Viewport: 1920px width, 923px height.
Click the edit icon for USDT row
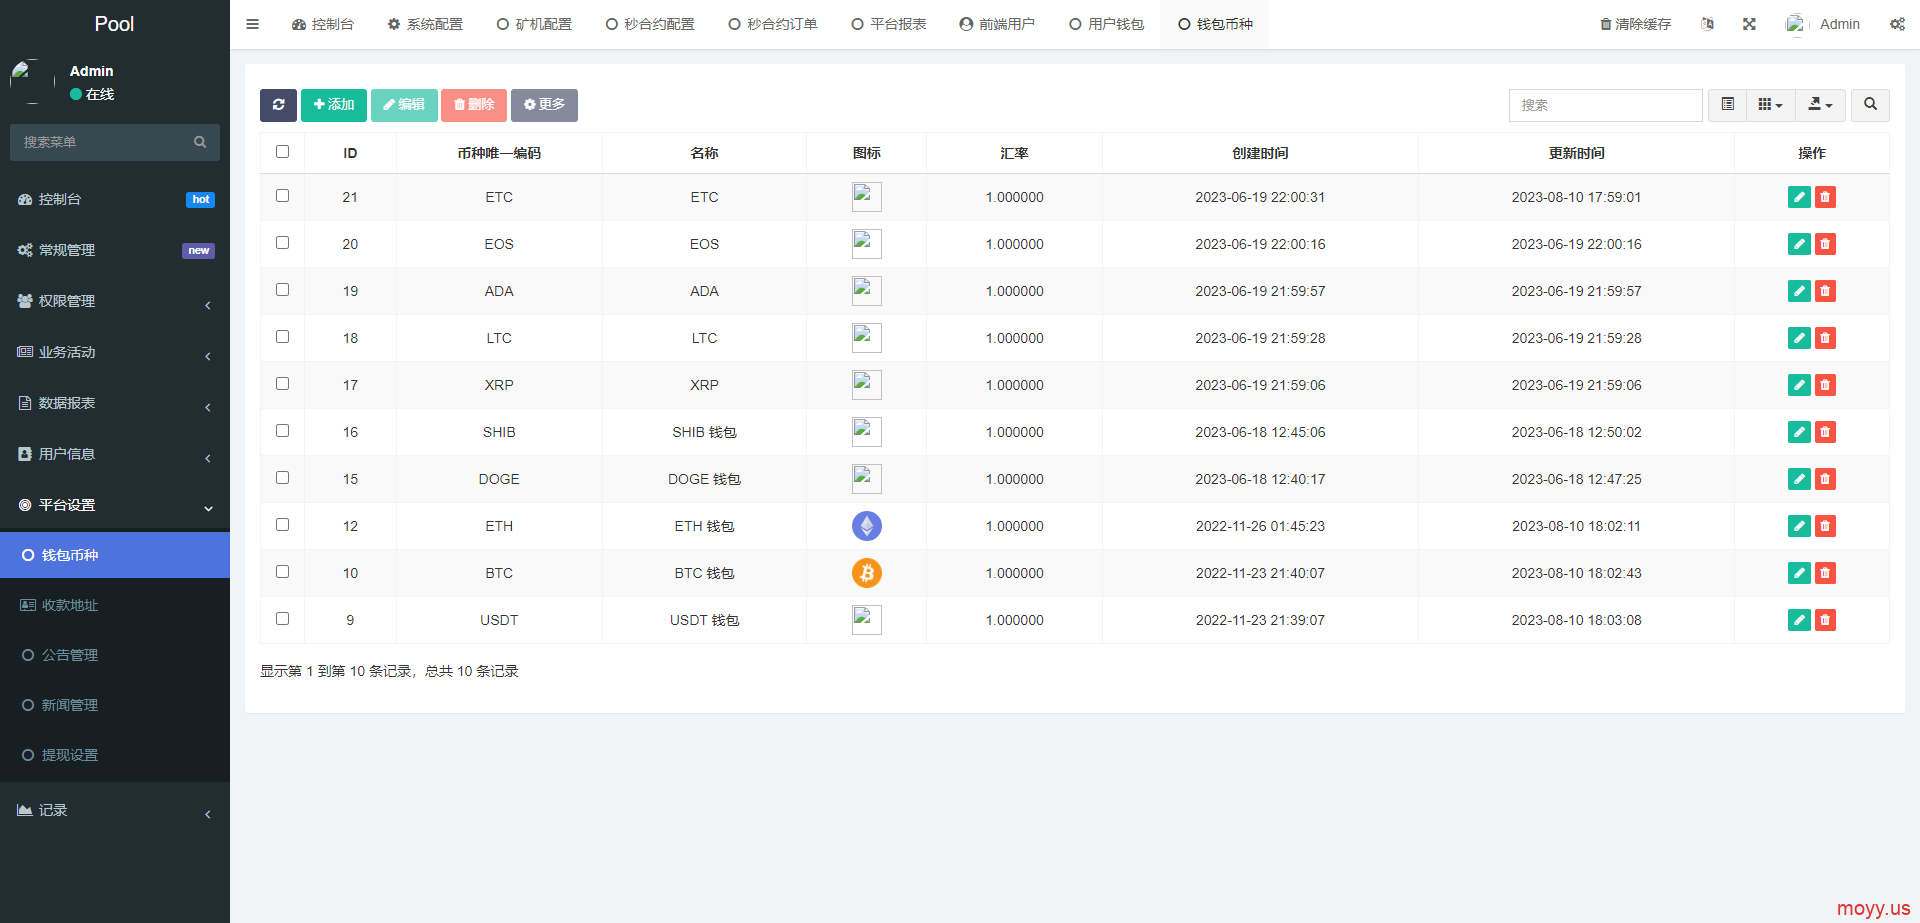coord(1799,620)
